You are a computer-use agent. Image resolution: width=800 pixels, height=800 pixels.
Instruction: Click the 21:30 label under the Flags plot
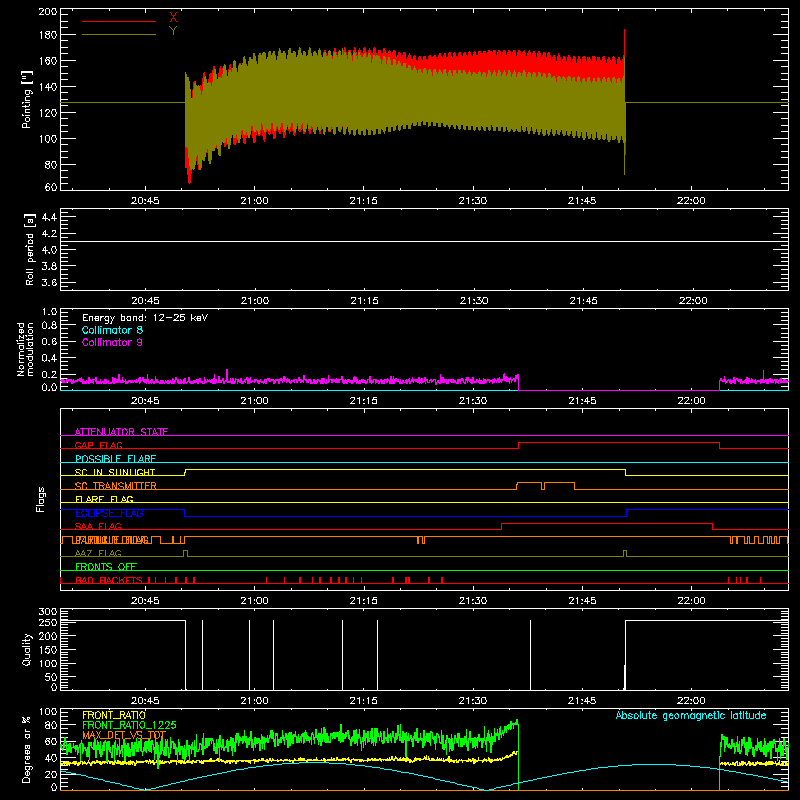pyautogui.click(x=472, y=601)
